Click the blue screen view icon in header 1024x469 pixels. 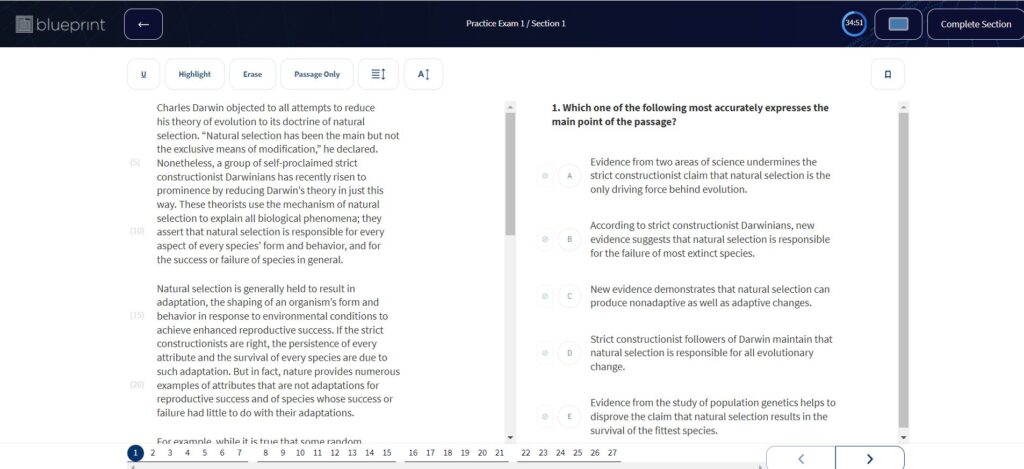point(897,24)
